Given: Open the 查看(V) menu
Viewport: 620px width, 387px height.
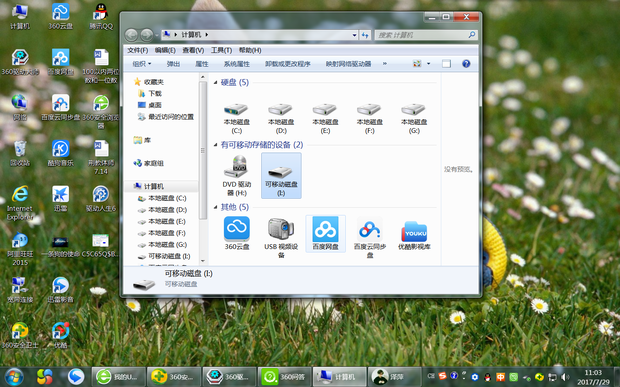Looking at the screenshot, I should tap(193, 50).
